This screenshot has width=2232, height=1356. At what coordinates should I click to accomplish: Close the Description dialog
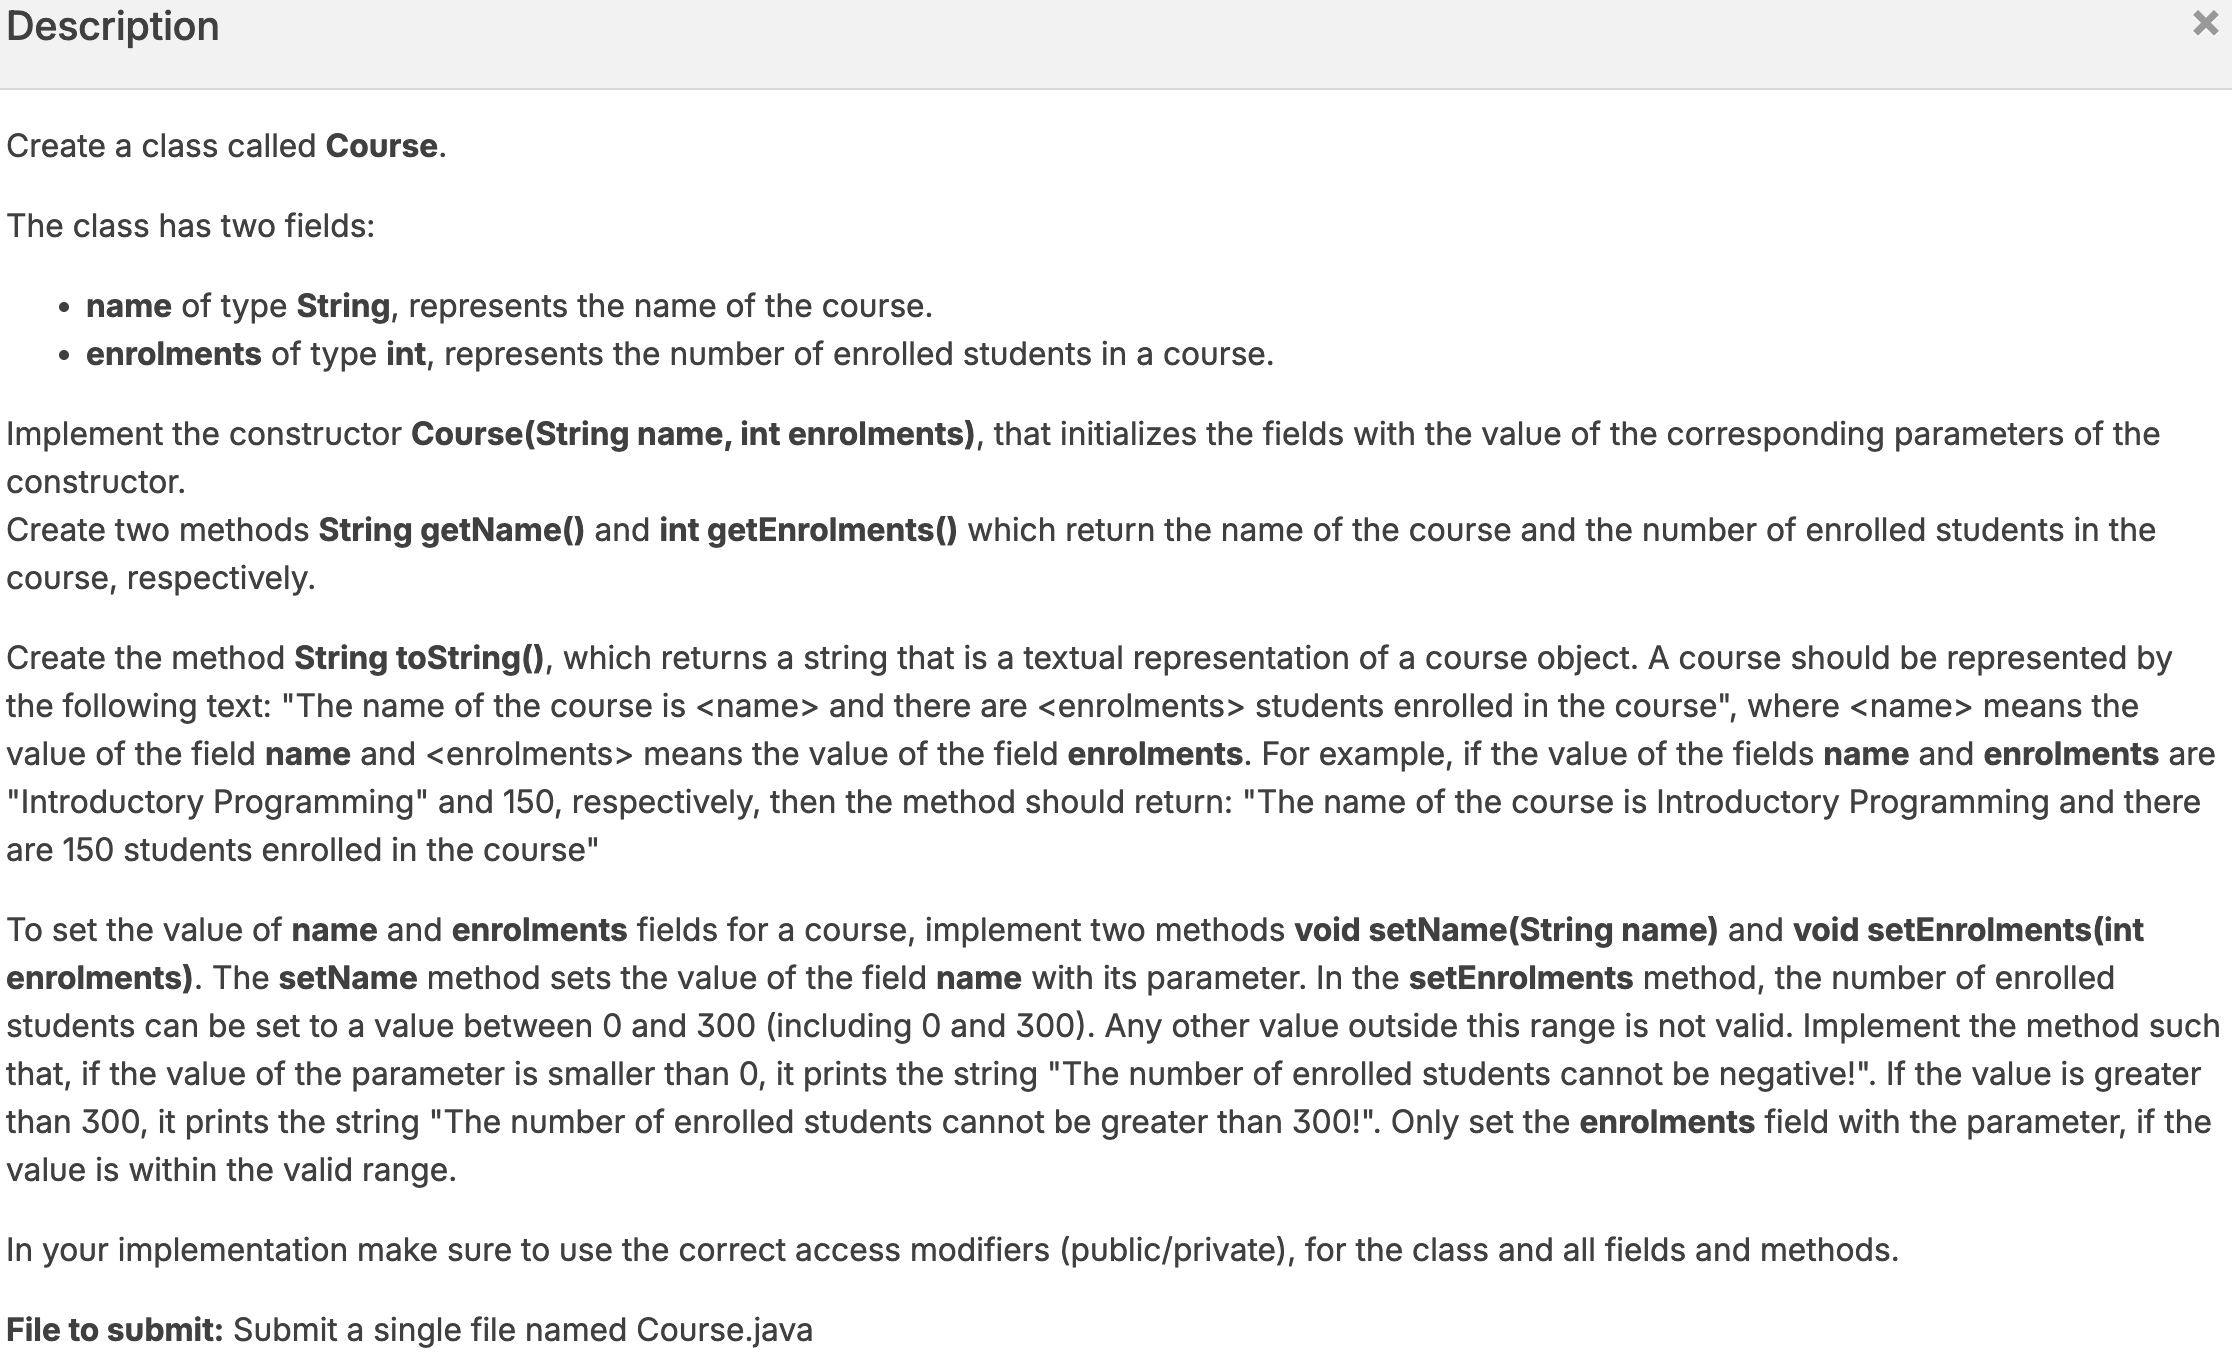tap(2204, 24)
